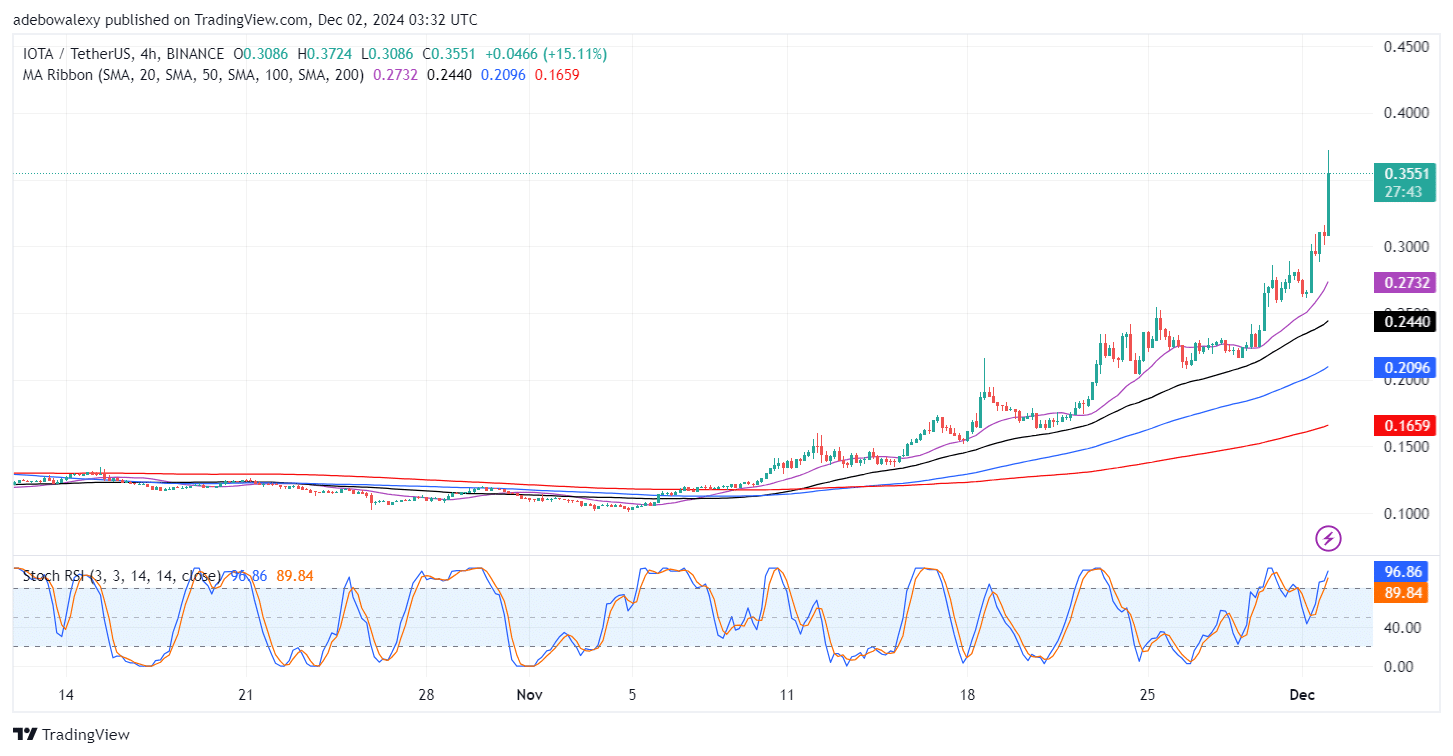This screenshot has height=756, width=1453.
Task: Click the 14 date label on time axis
Action: pyautogui.click(x=66, y=695)
